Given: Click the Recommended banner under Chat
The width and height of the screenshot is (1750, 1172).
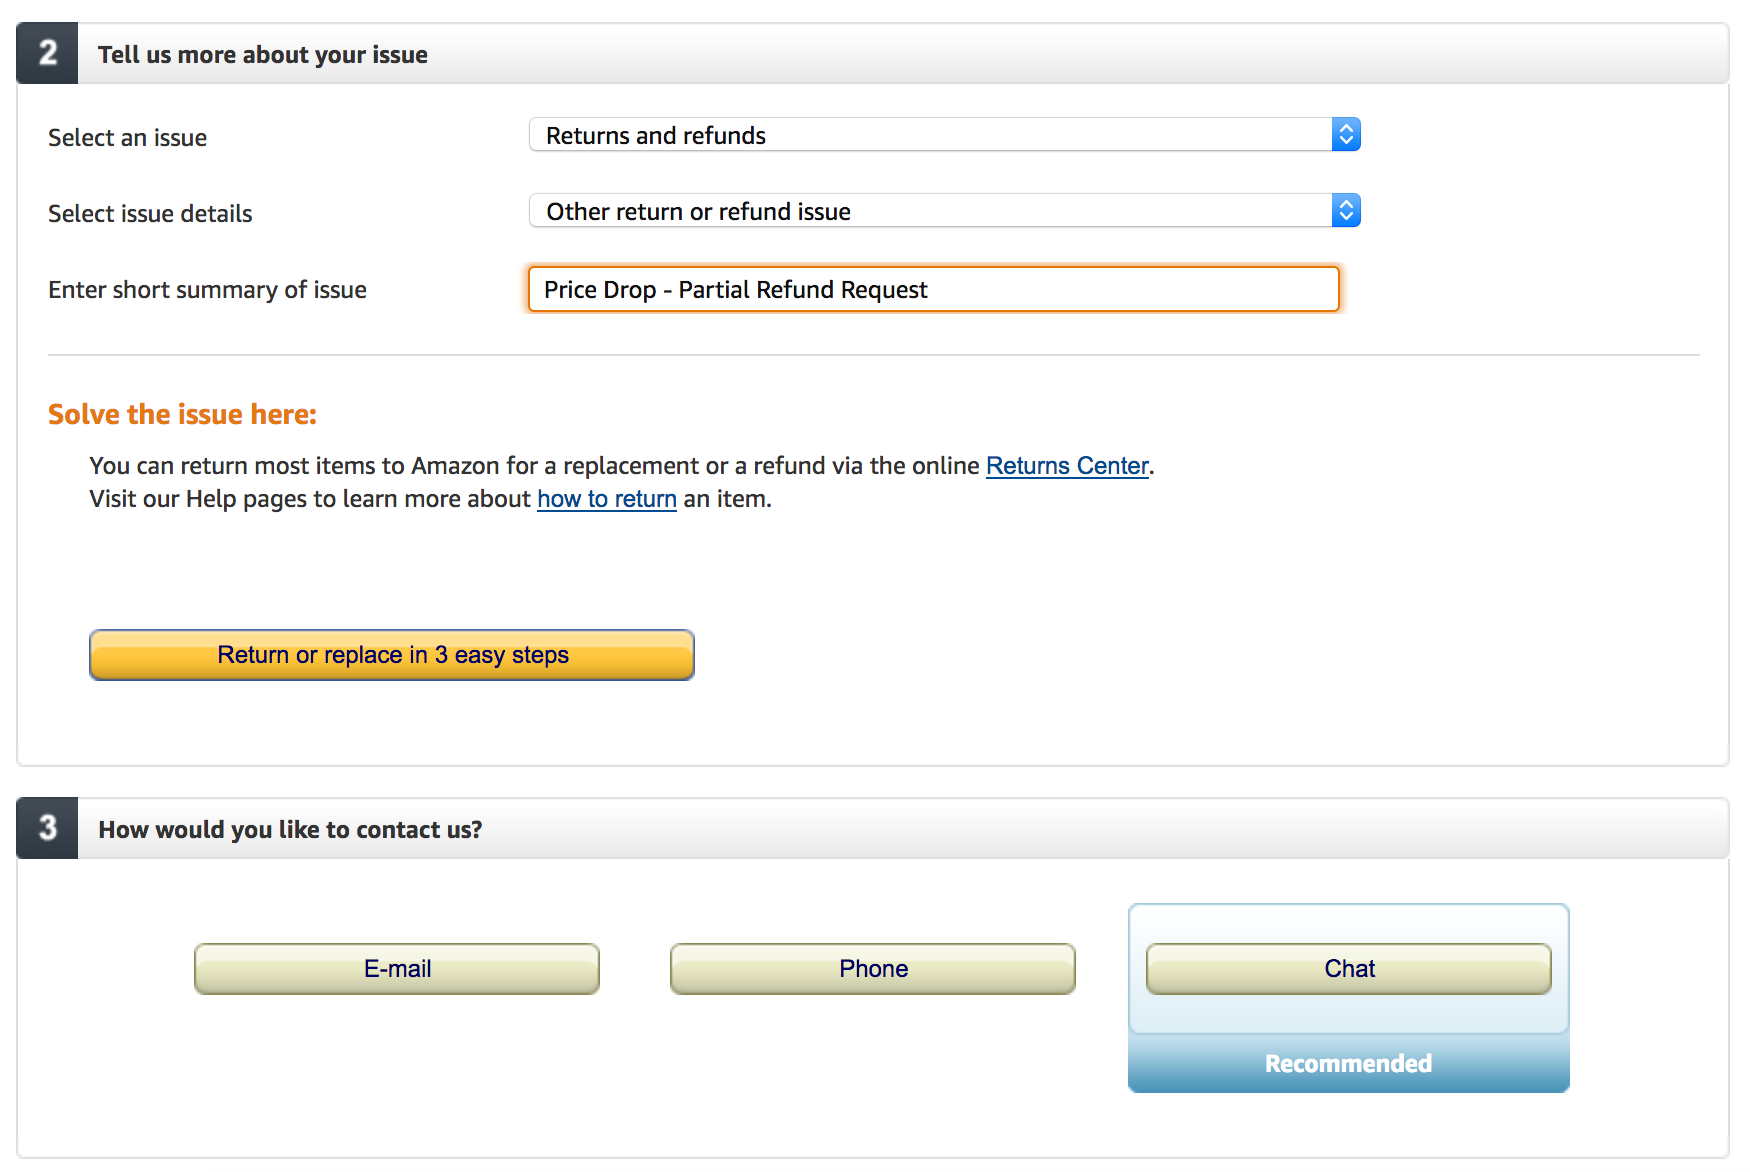Looking at the screenshot, I should pyautogui.click(x=1348, y=1062).
